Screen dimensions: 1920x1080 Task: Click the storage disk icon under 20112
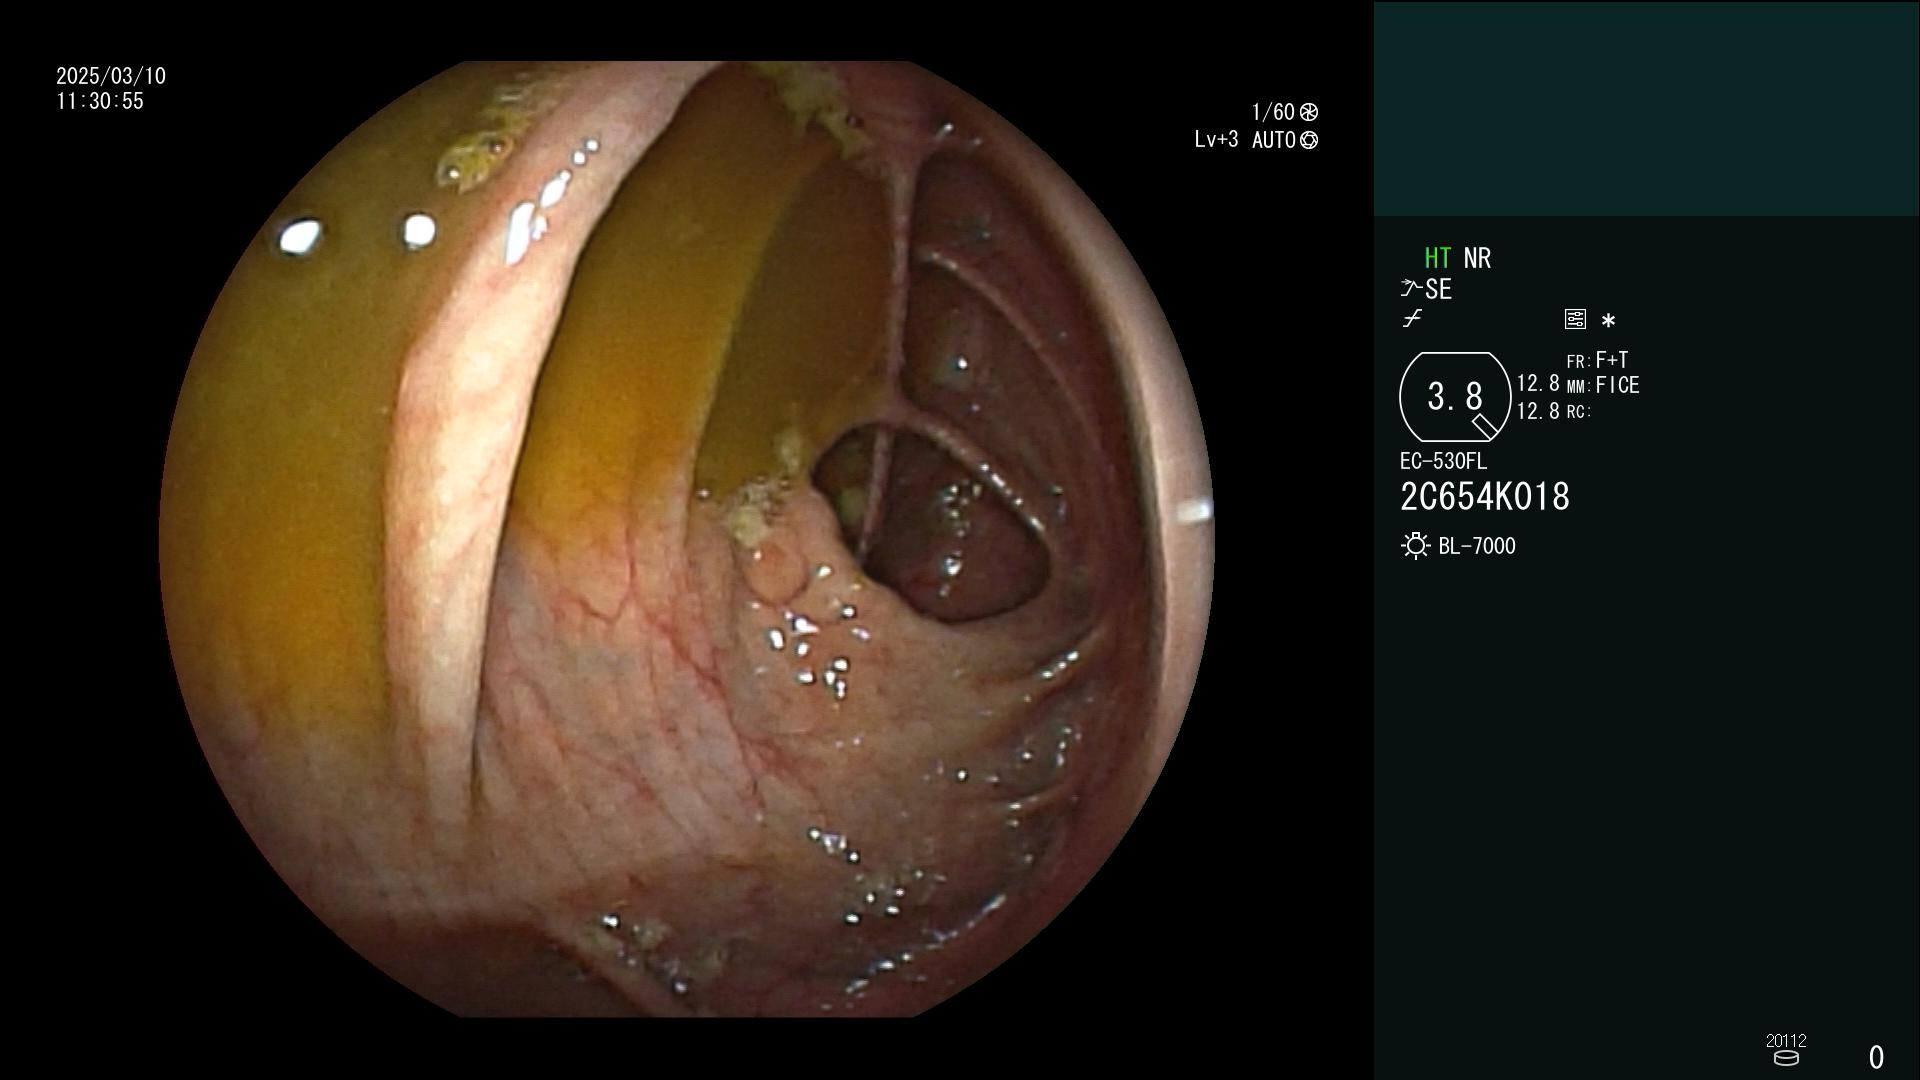(x=1785, y=1058)
